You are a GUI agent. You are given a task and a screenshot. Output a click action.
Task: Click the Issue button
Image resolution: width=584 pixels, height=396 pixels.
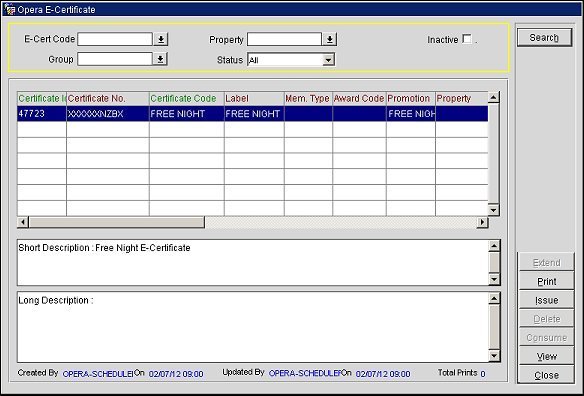click(546, 300)
